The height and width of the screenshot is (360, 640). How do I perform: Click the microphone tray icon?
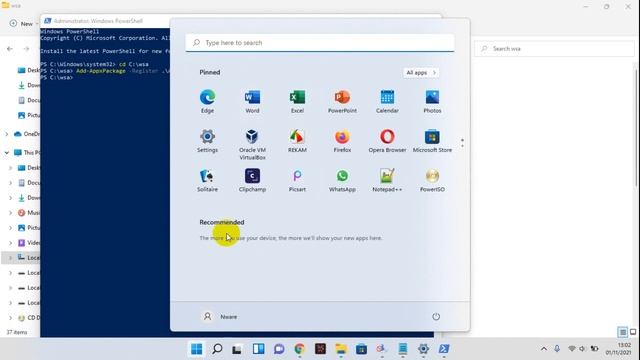tap(557, 349)
